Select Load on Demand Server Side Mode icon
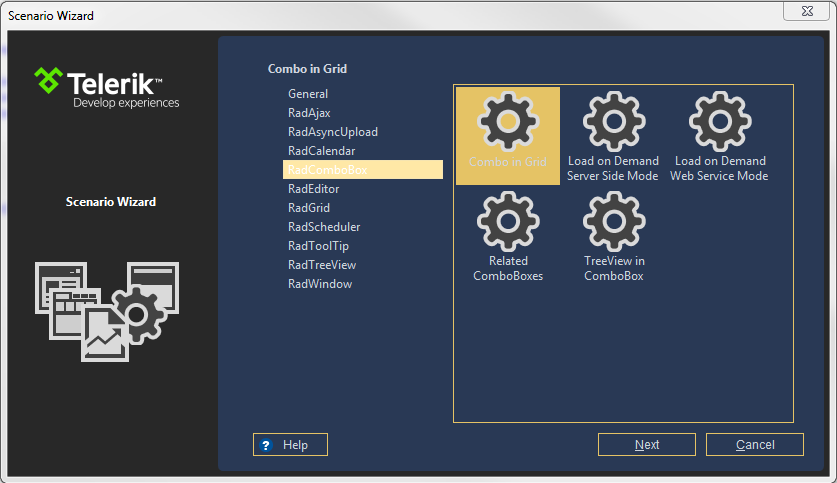This screenshot has width=837, height=483. click(x=614, y=122)
